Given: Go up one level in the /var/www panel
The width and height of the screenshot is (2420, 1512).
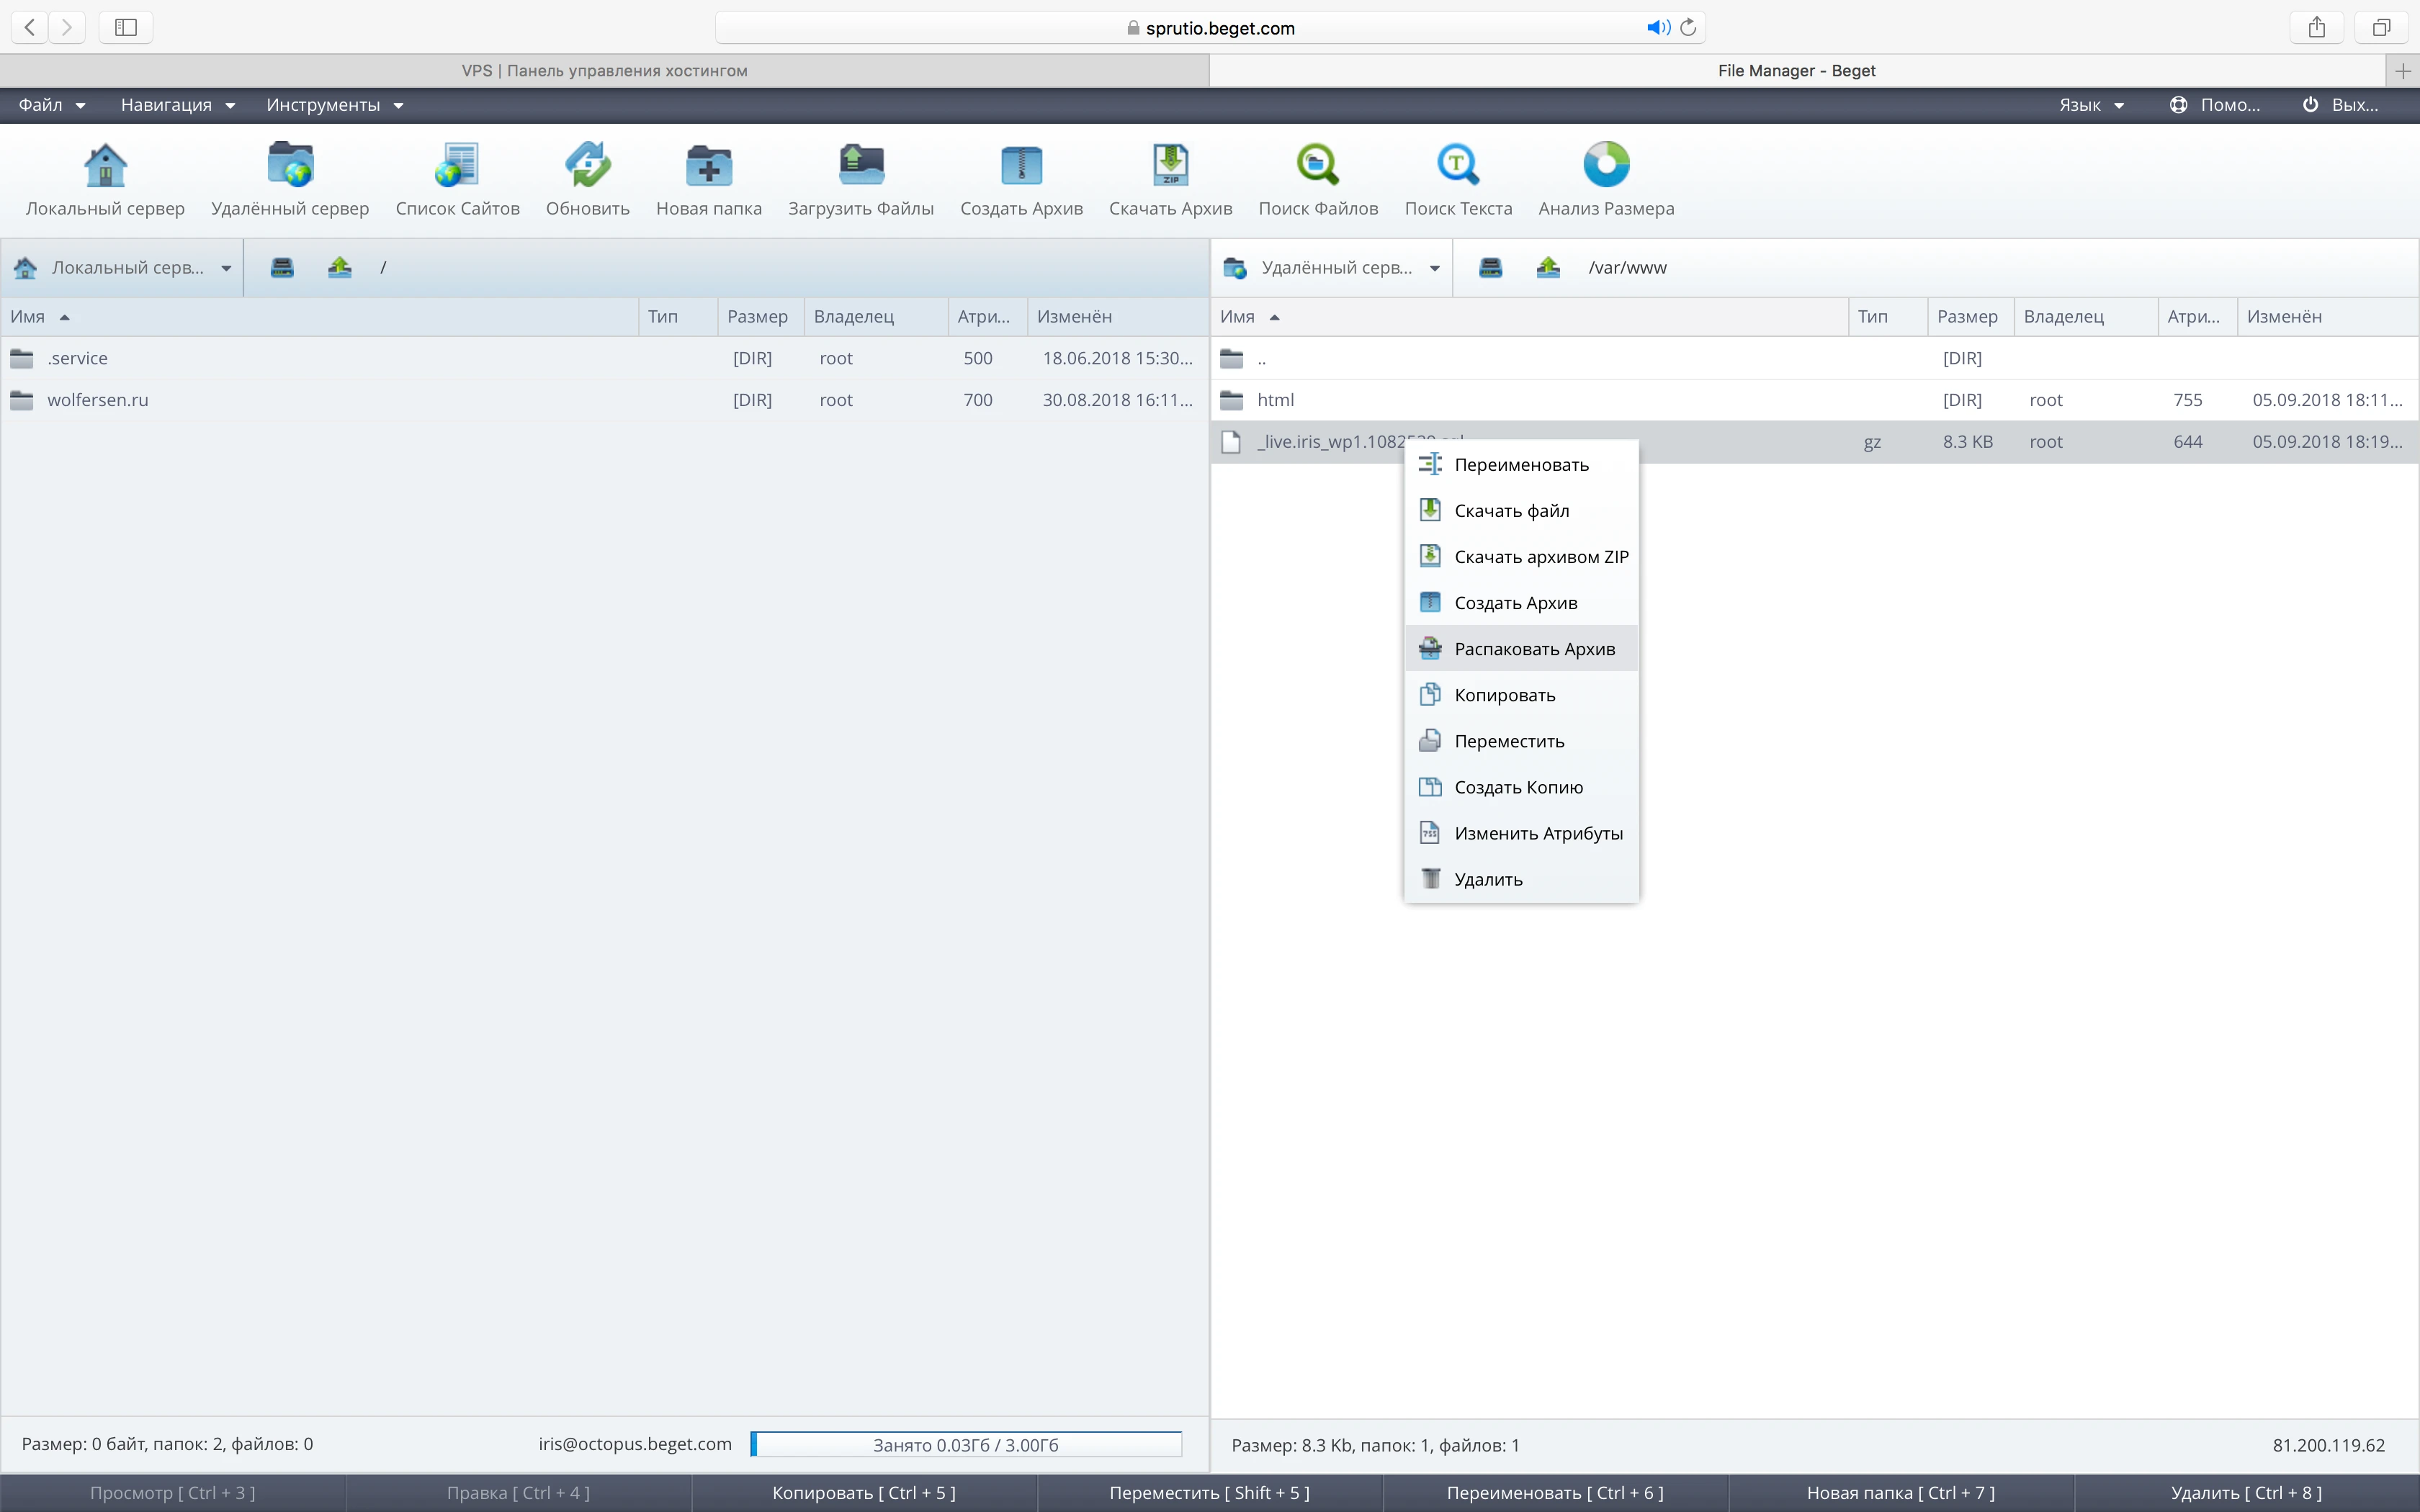Looking at the screenshot, I should click(1548, 267).
